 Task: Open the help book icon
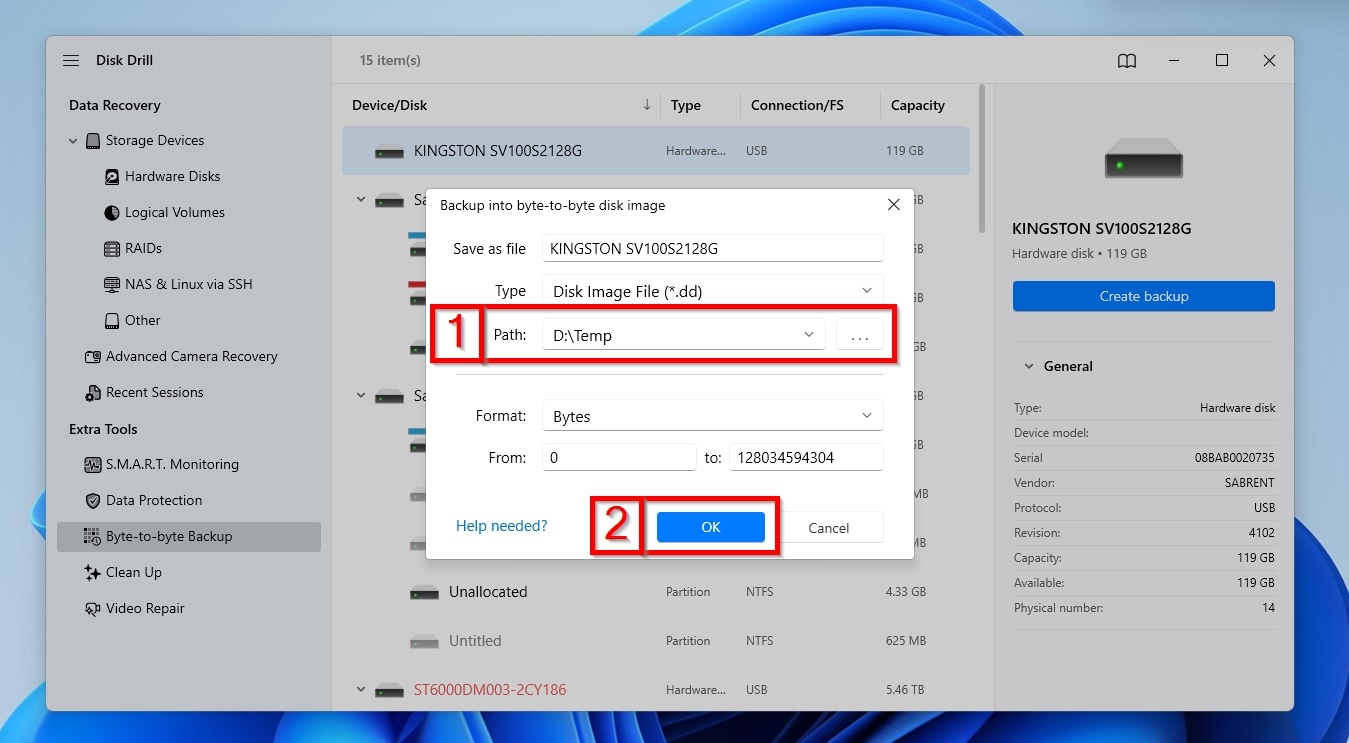(x=1127, y=61)
